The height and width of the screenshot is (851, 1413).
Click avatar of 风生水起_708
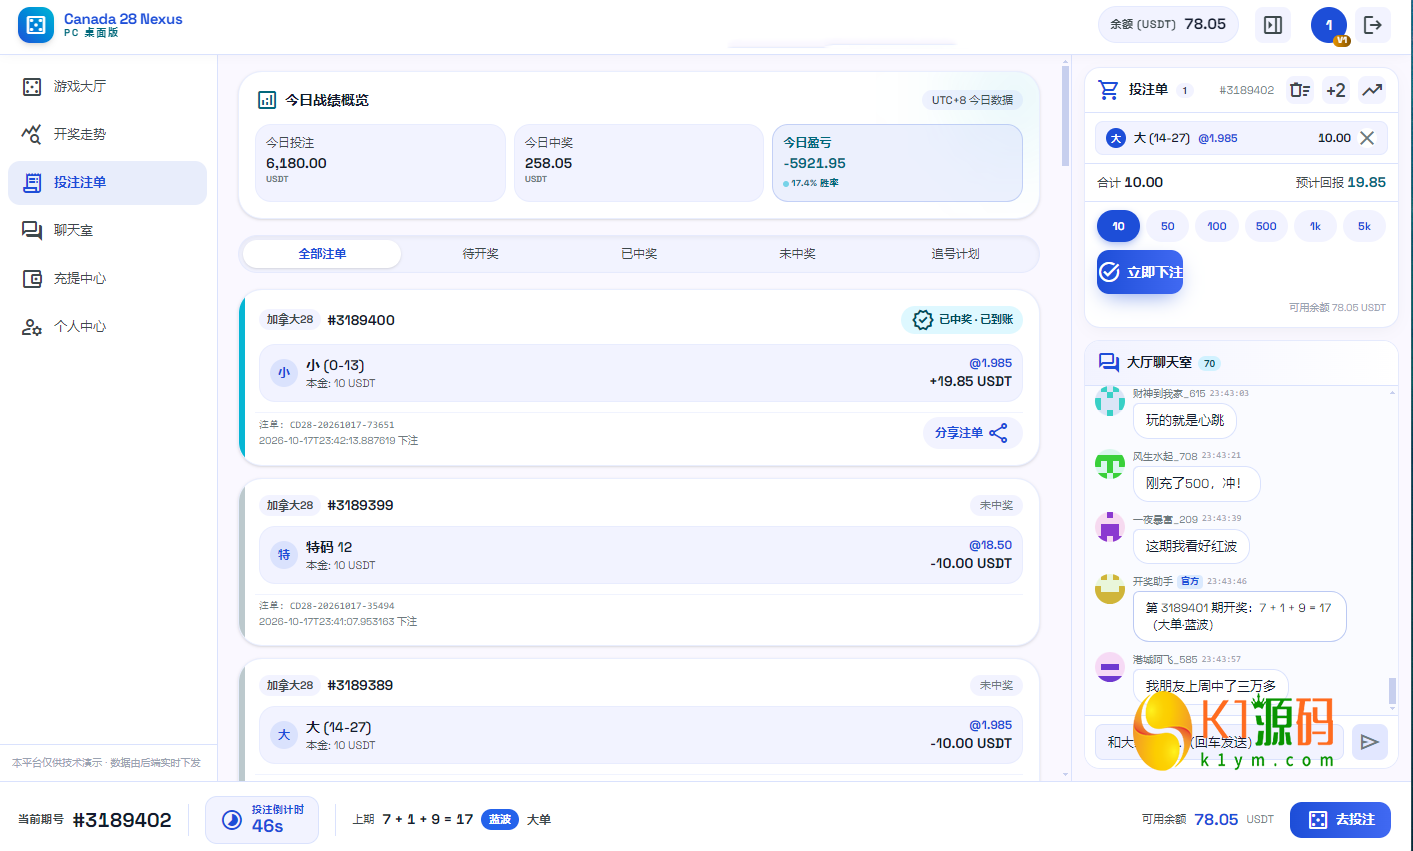[1110, 464]
